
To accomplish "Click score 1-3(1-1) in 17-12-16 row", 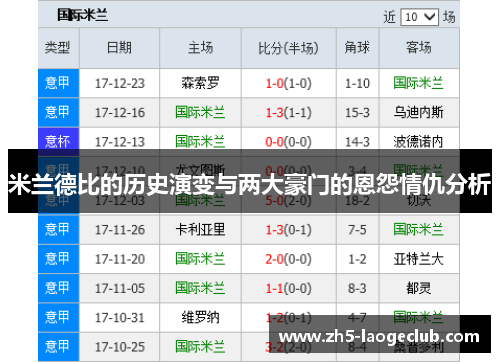I will pyautogui.click(x=289, y=113).
